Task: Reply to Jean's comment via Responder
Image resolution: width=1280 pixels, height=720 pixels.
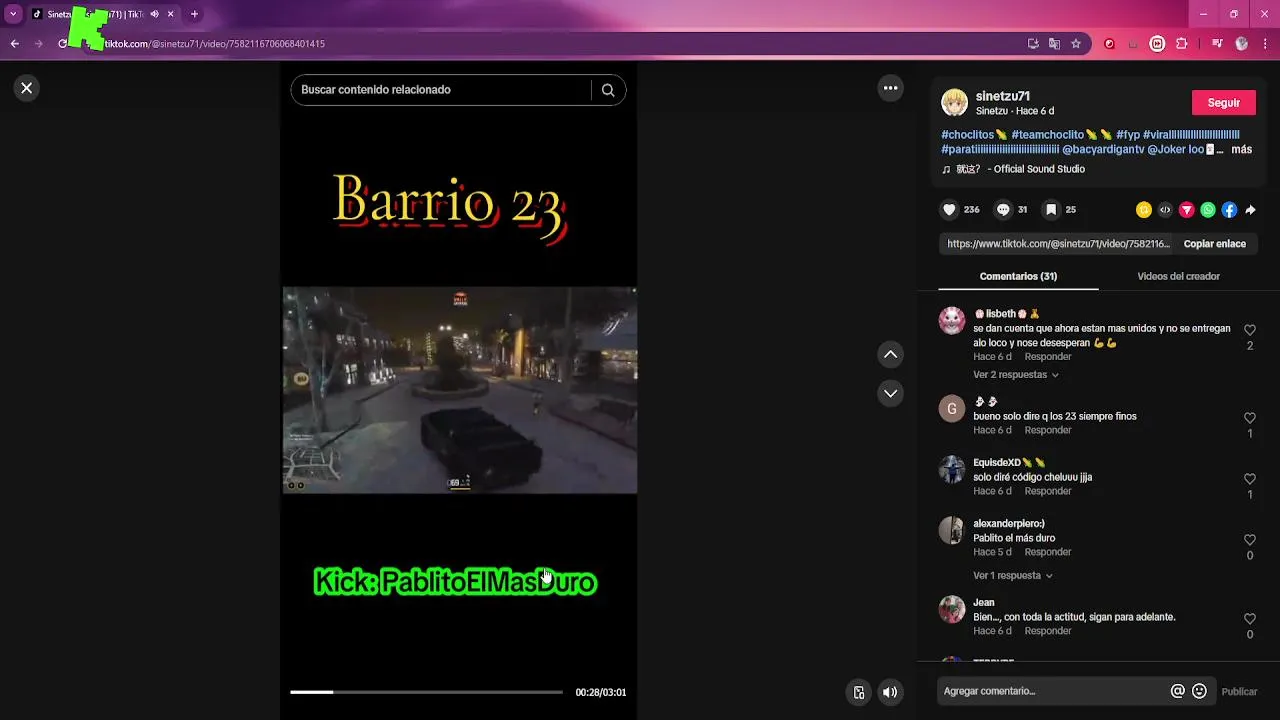Action: (1048, 631)
